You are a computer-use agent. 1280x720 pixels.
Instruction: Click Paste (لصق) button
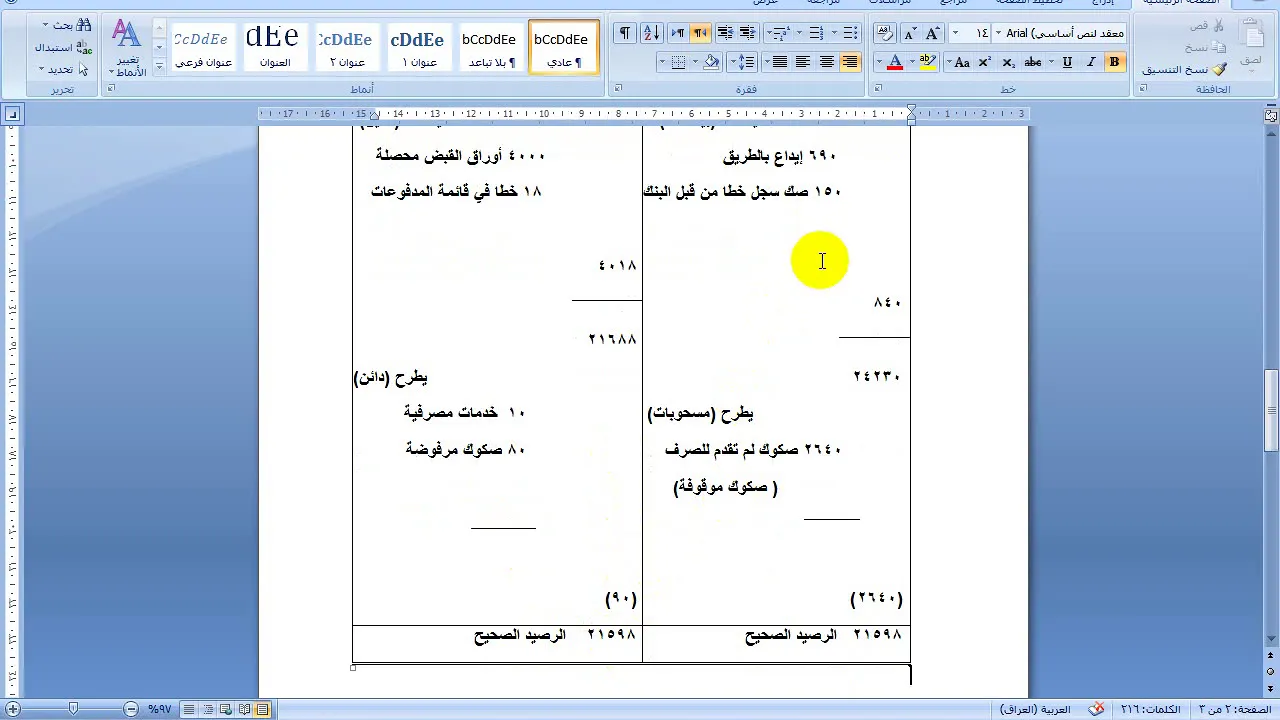[1251, 45]
